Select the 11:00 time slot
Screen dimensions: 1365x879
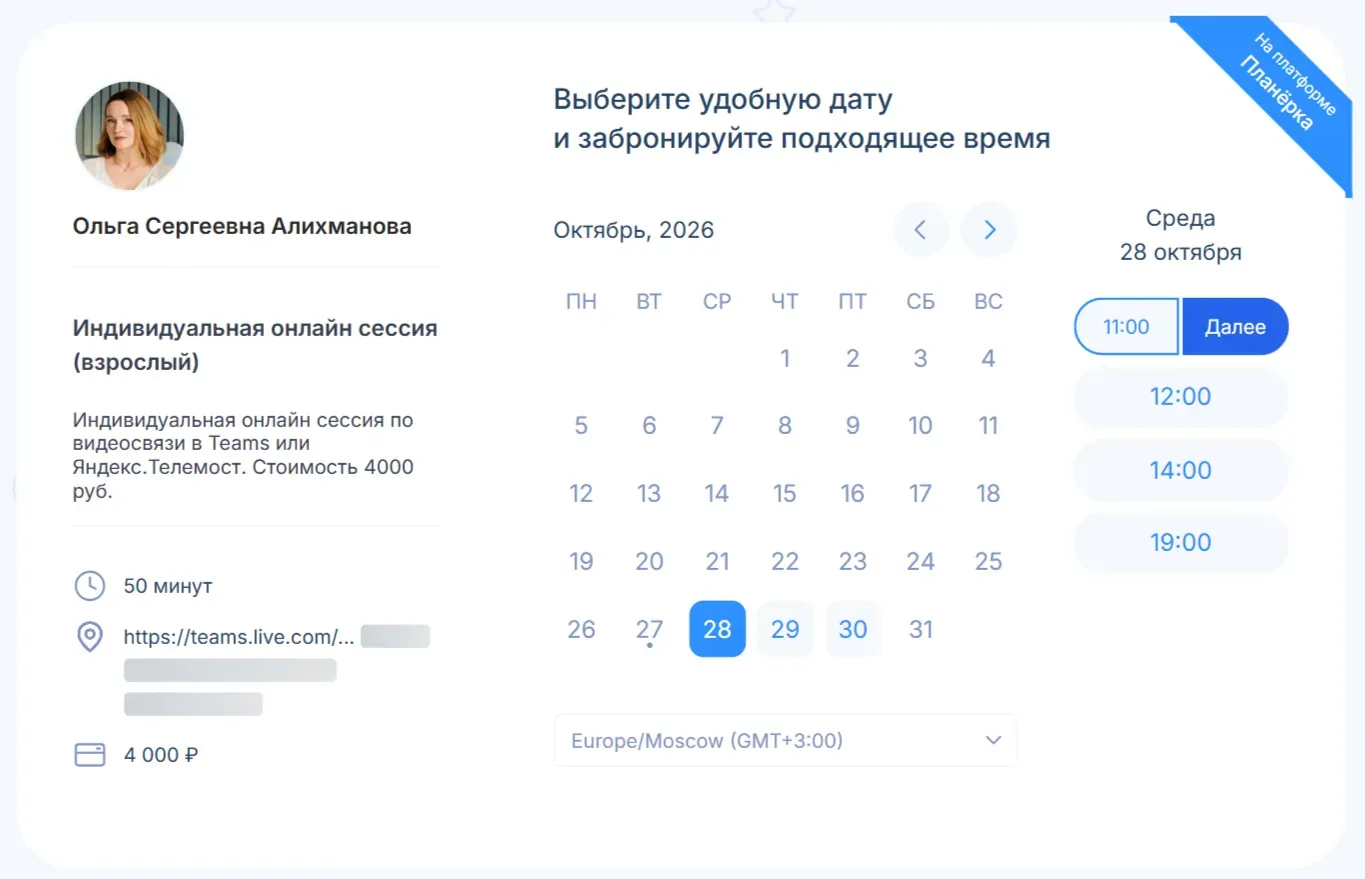[1126, 327]
